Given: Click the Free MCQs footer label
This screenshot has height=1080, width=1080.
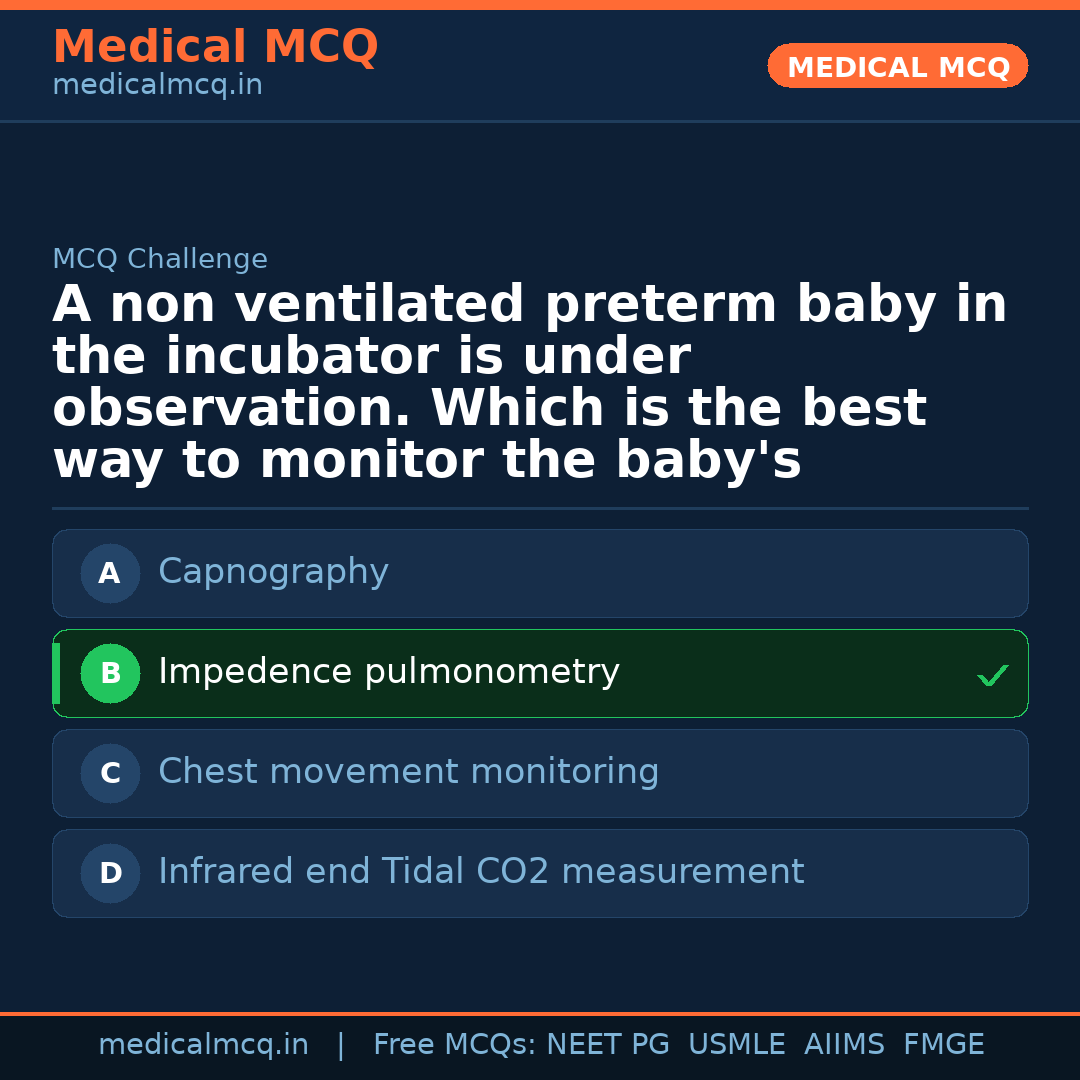Looking at the screenshot, I should [x=454, y=1045].
